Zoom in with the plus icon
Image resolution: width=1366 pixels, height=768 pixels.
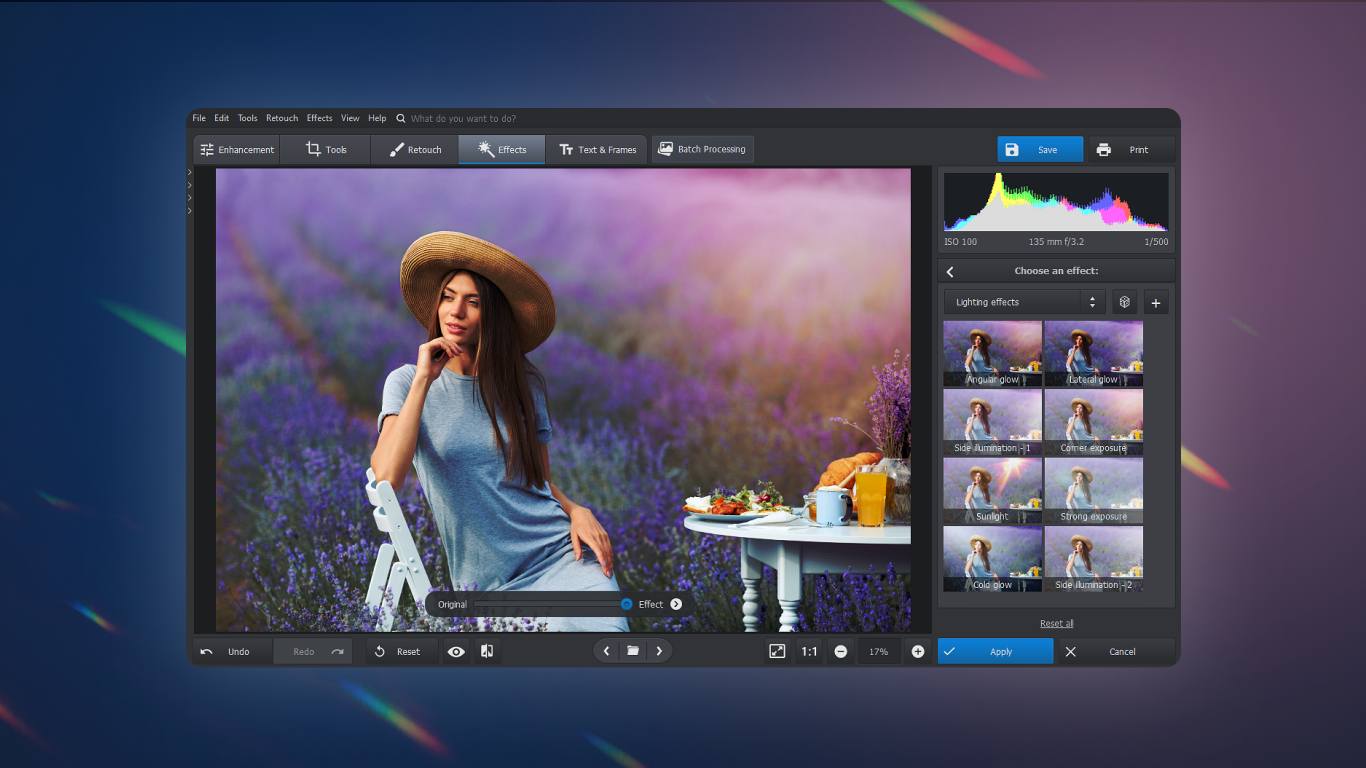[917, 651]
